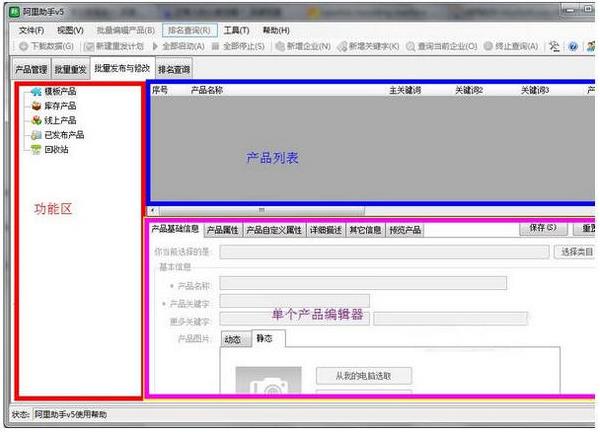Switch to the 产品属性 tab
This screenshot has width=600, height=432.
coord(223,230)
